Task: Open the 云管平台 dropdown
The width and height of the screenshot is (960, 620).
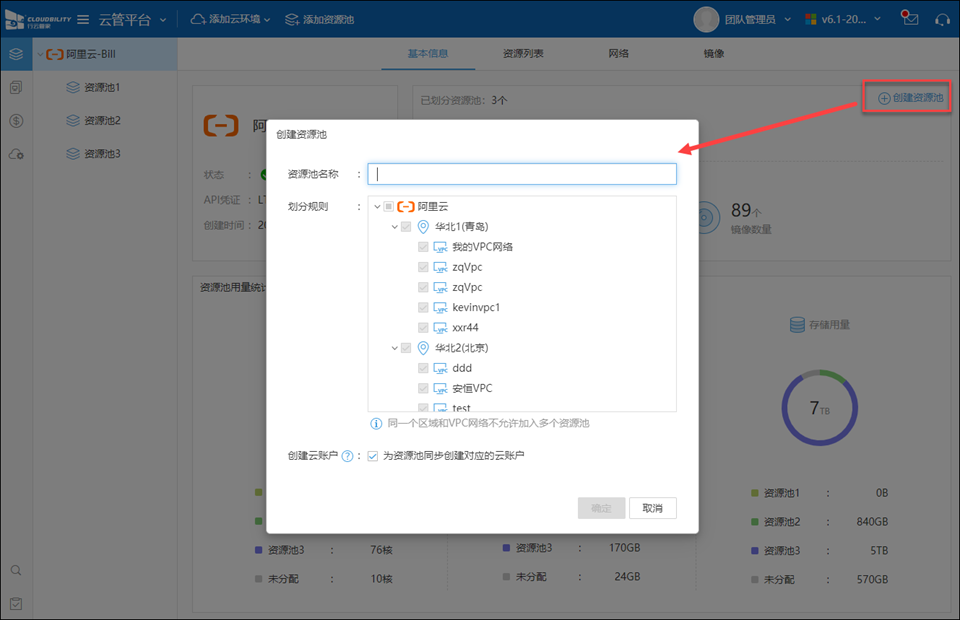Action: [x=132, y=20]
